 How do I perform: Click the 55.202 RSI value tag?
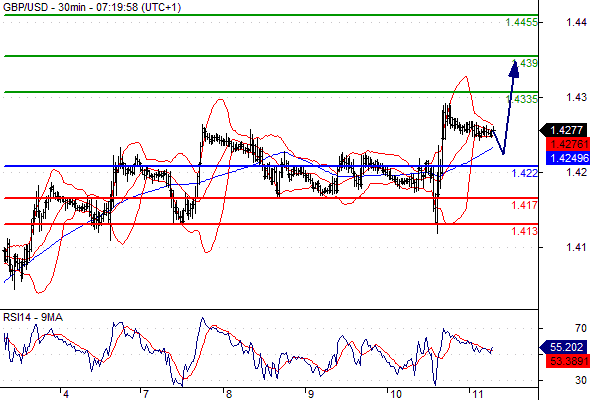[564, 347]
